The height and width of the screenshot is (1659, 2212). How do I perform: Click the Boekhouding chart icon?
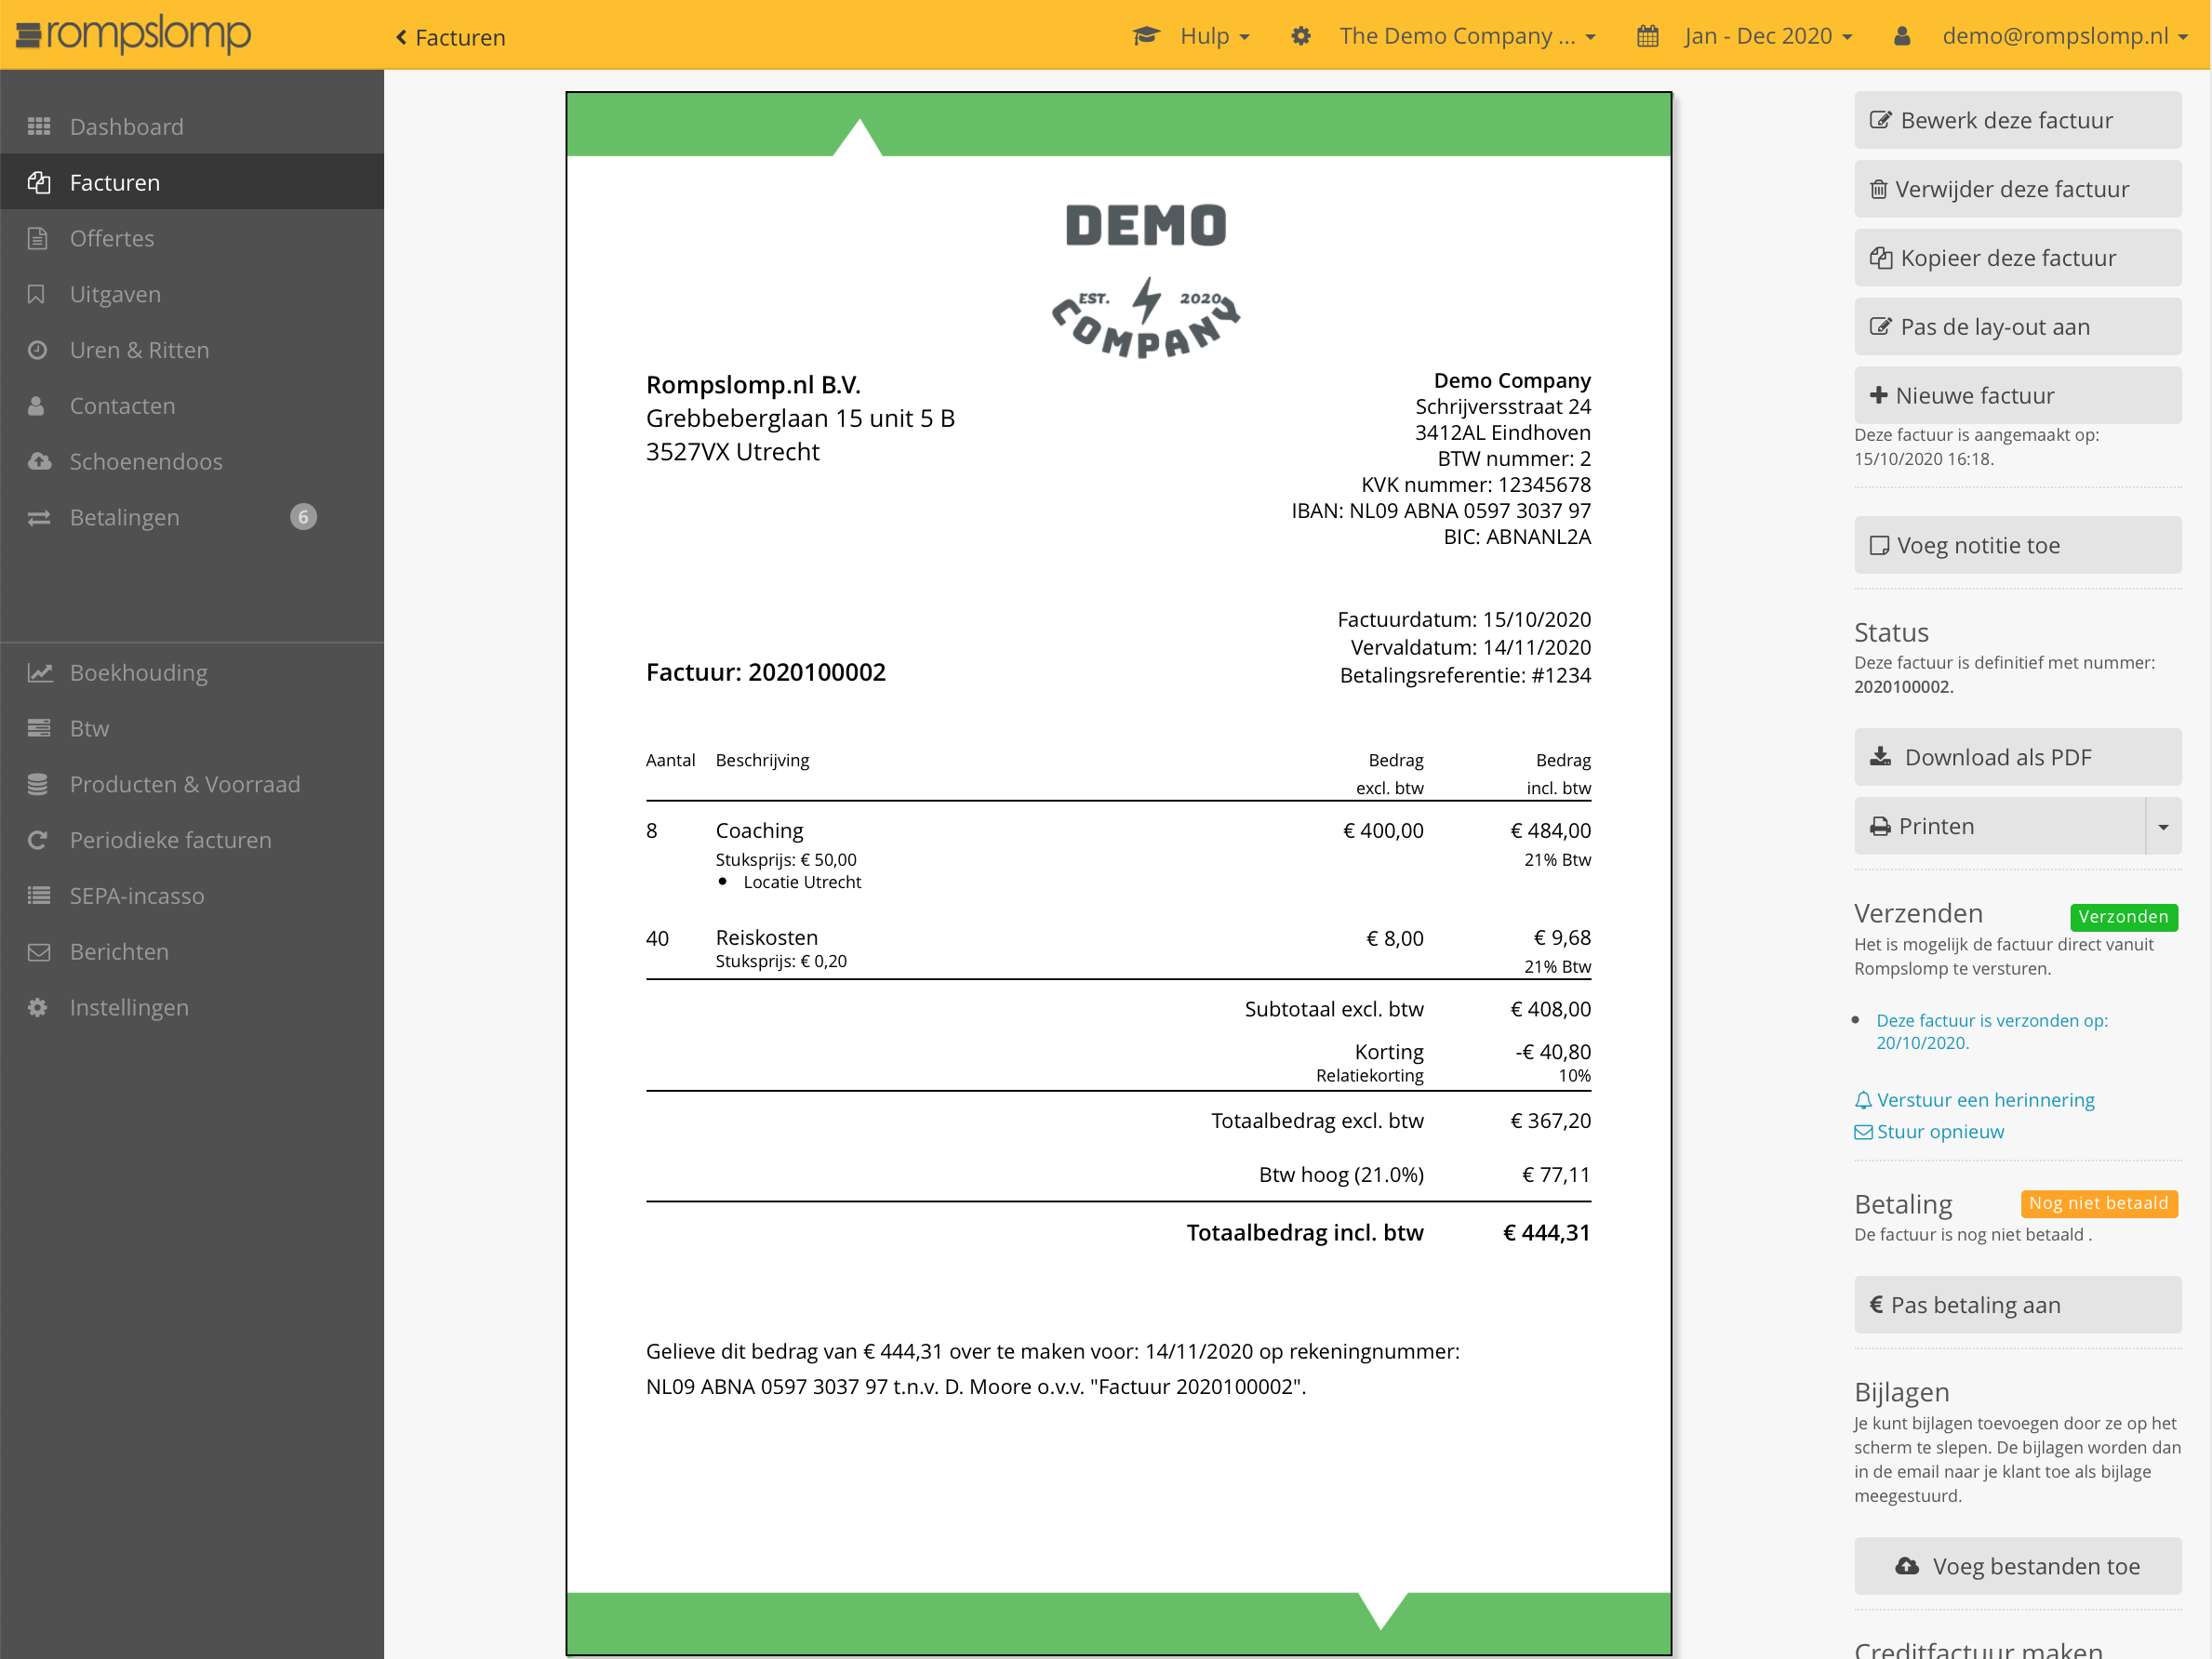click(39, 672)
